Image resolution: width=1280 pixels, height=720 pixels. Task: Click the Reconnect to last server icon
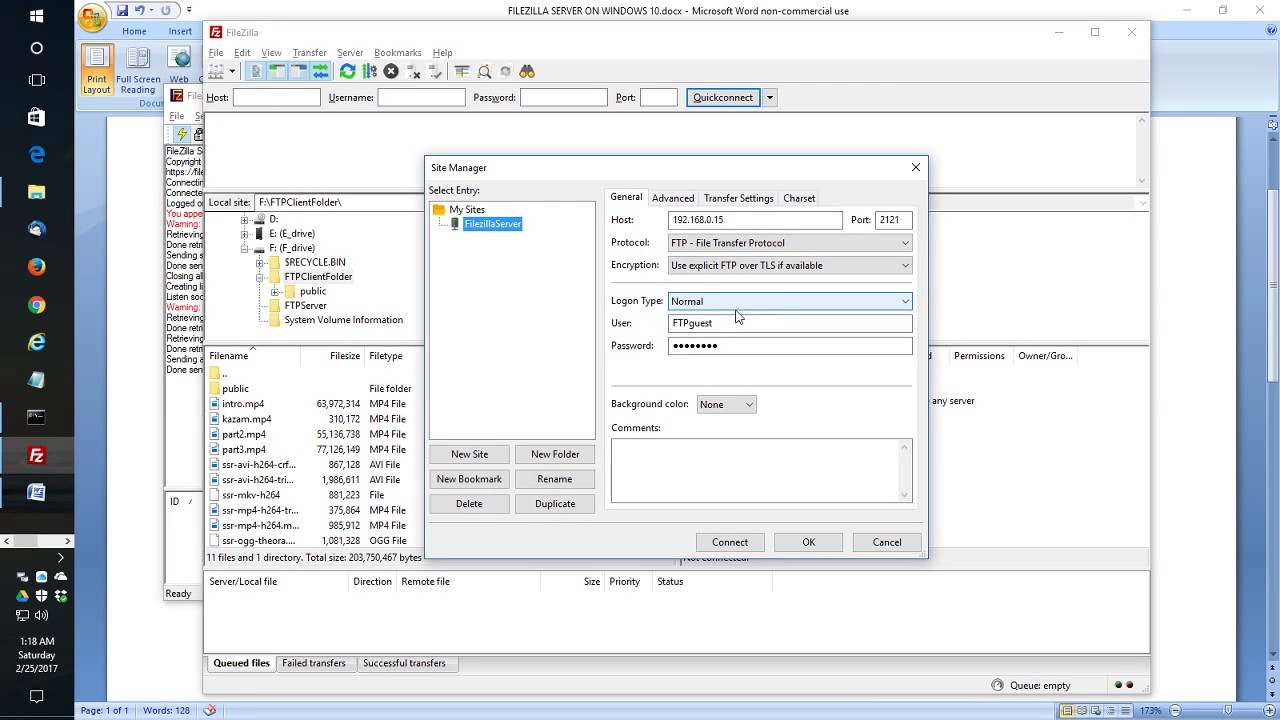click(435, 71)
